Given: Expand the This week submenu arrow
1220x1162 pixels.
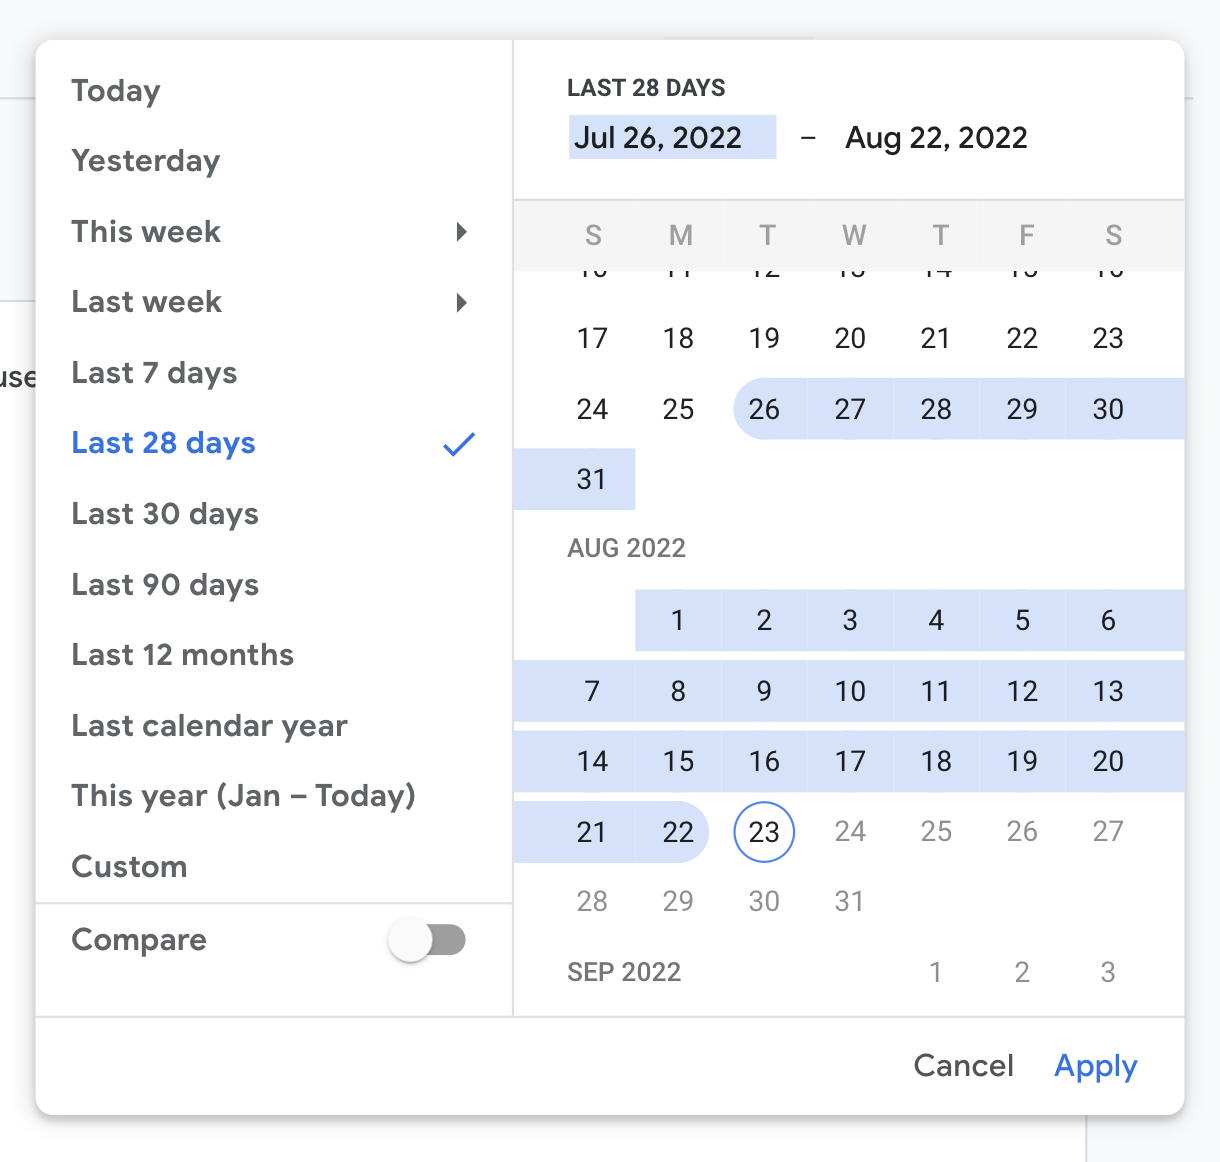Looking at the screenshot, I should (461, 232).
